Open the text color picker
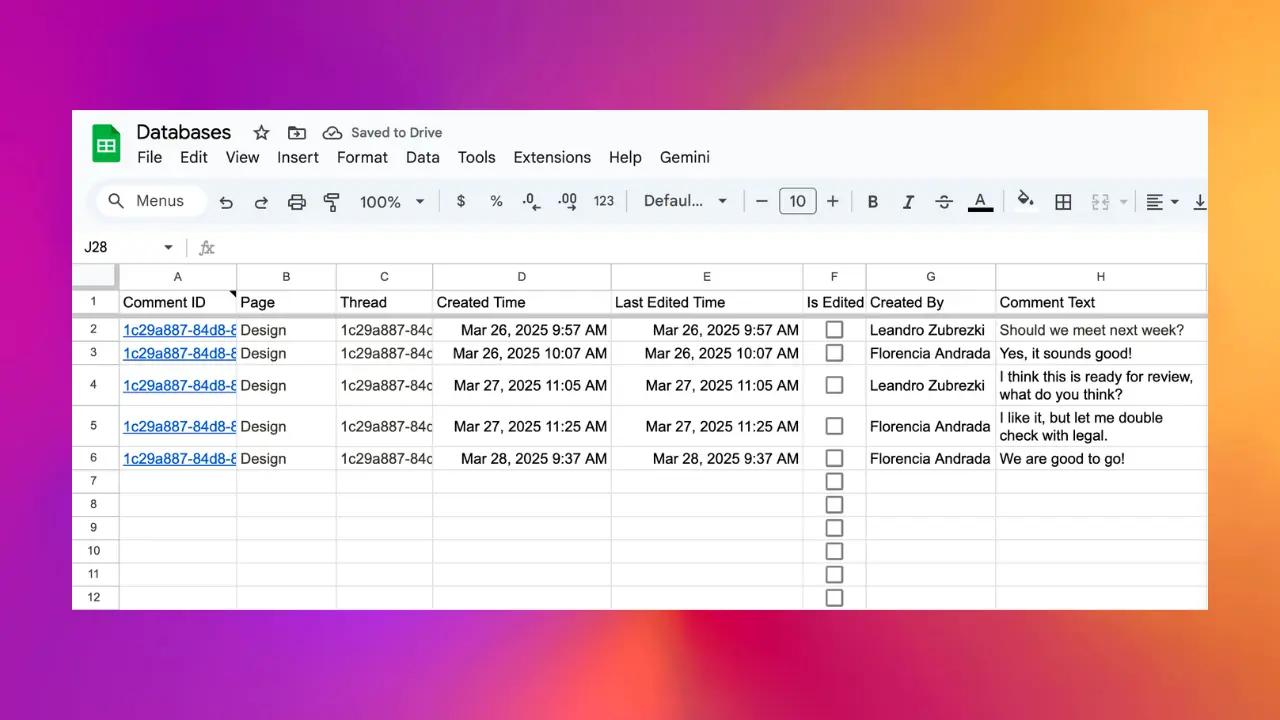This screenshot has width=1280, height=720. pos(980,202)
